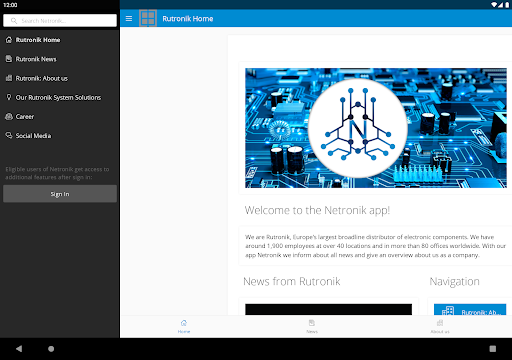Click the building icon beside Rutronik: About us
512x360 pixels.
[x=9, y=78]
